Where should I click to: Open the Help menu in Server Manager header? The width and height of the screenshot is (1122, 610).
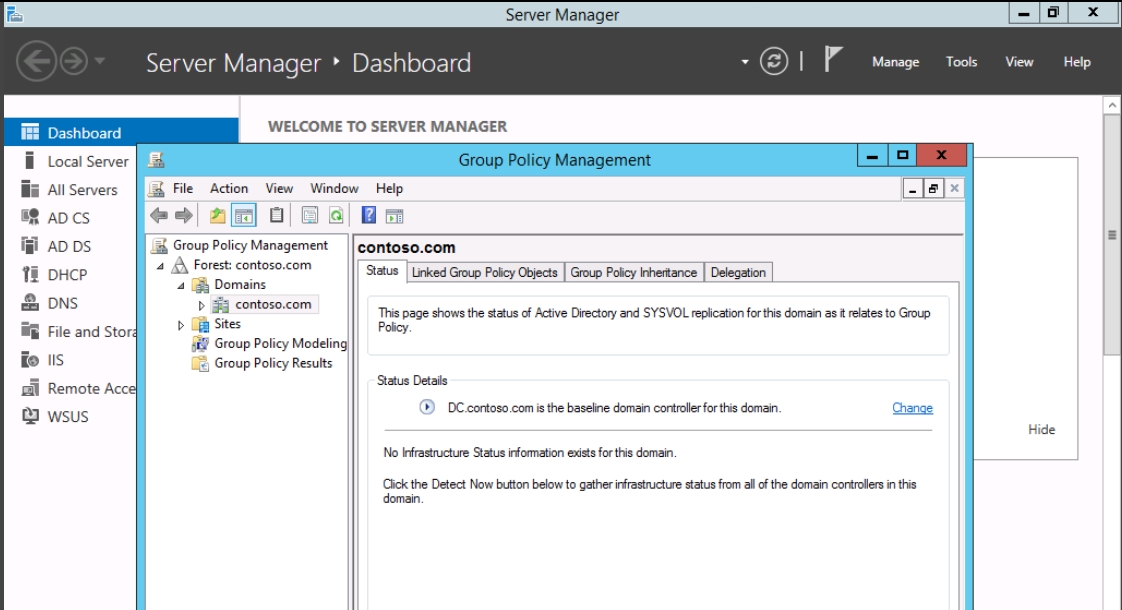click(1077, 62)
